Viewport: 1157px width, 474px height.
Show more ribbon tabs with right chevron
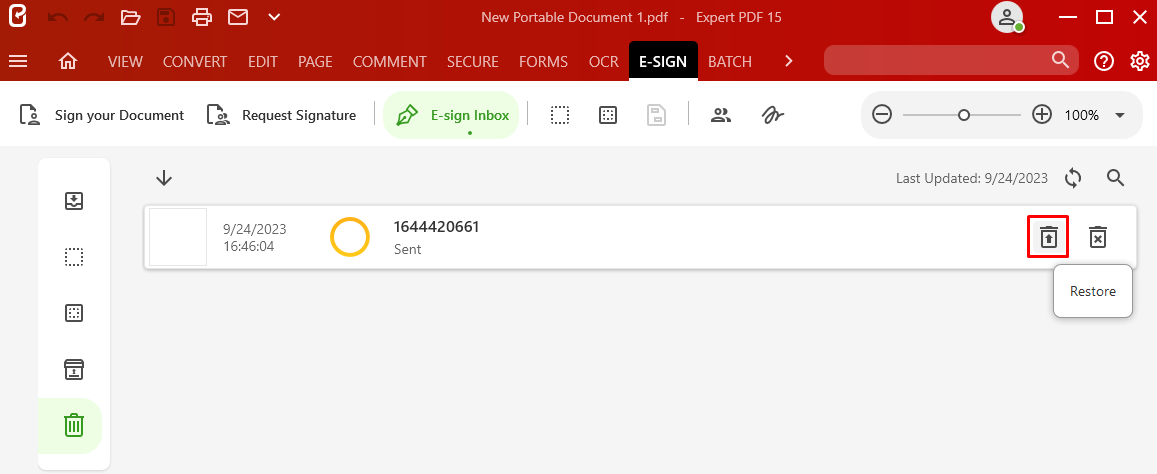click(x=789, y=61)
